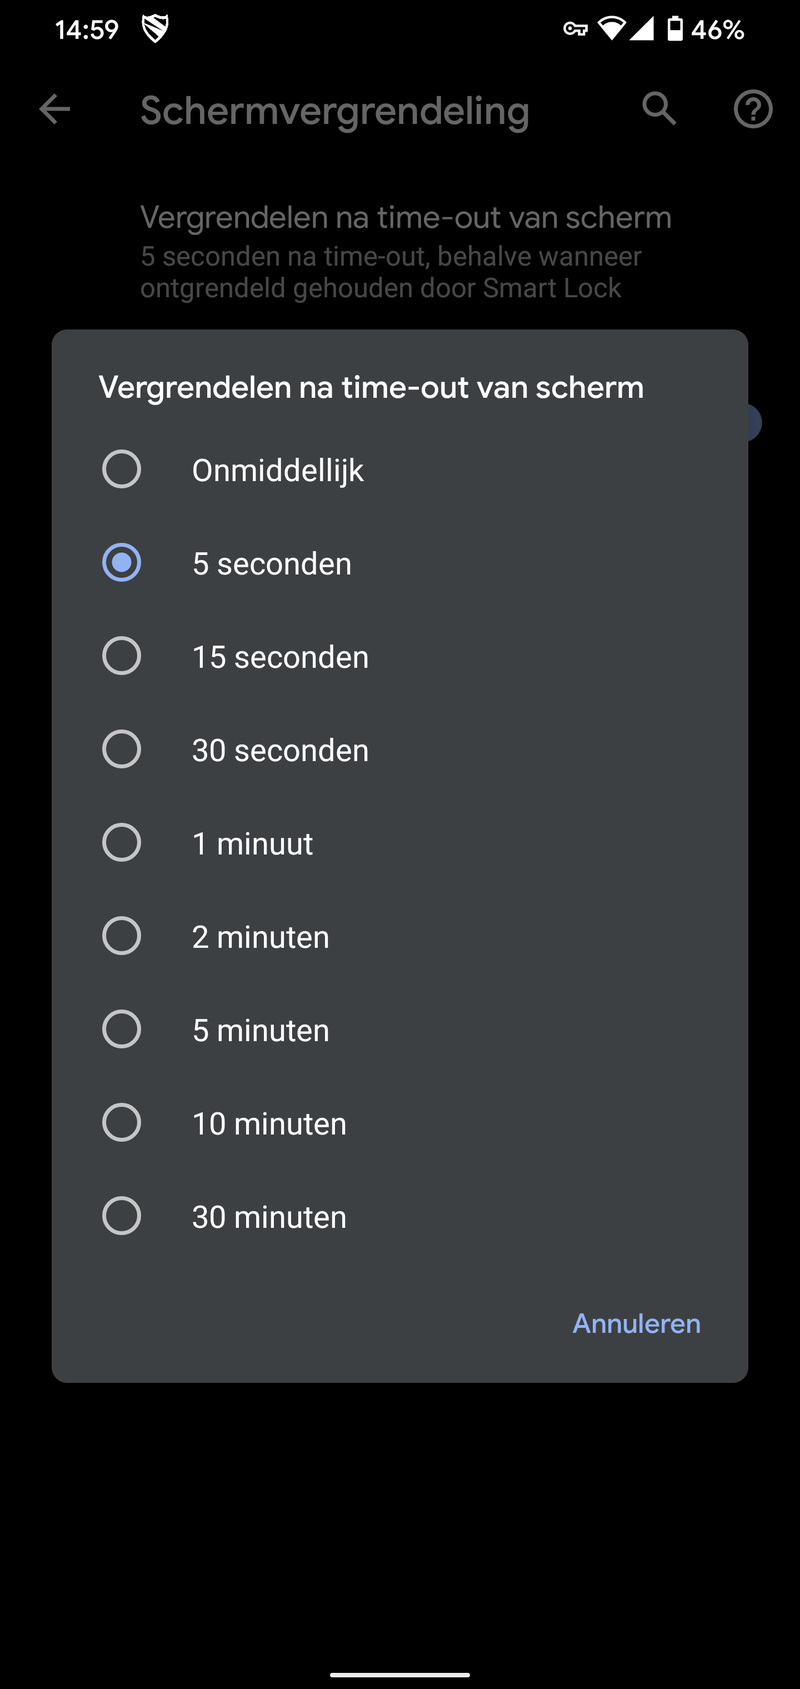The width and height of the screenshot is (800, 1689).
Task: Open the search magnifier icon
Action: point(659,109)
